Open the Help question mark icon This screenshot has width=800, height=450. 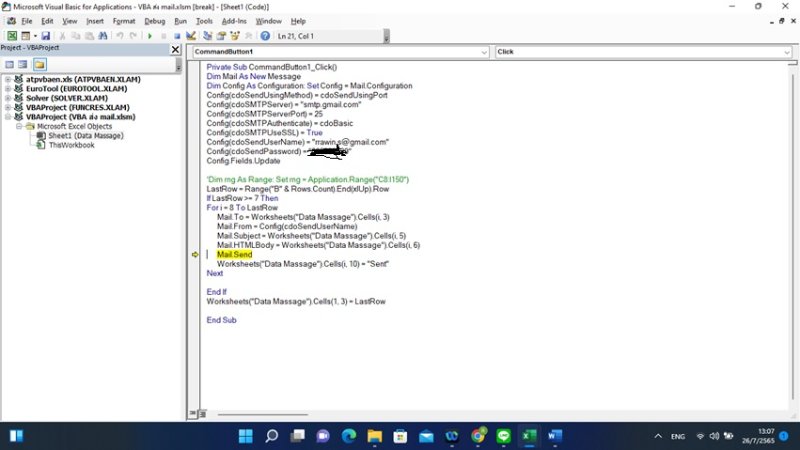265,36
